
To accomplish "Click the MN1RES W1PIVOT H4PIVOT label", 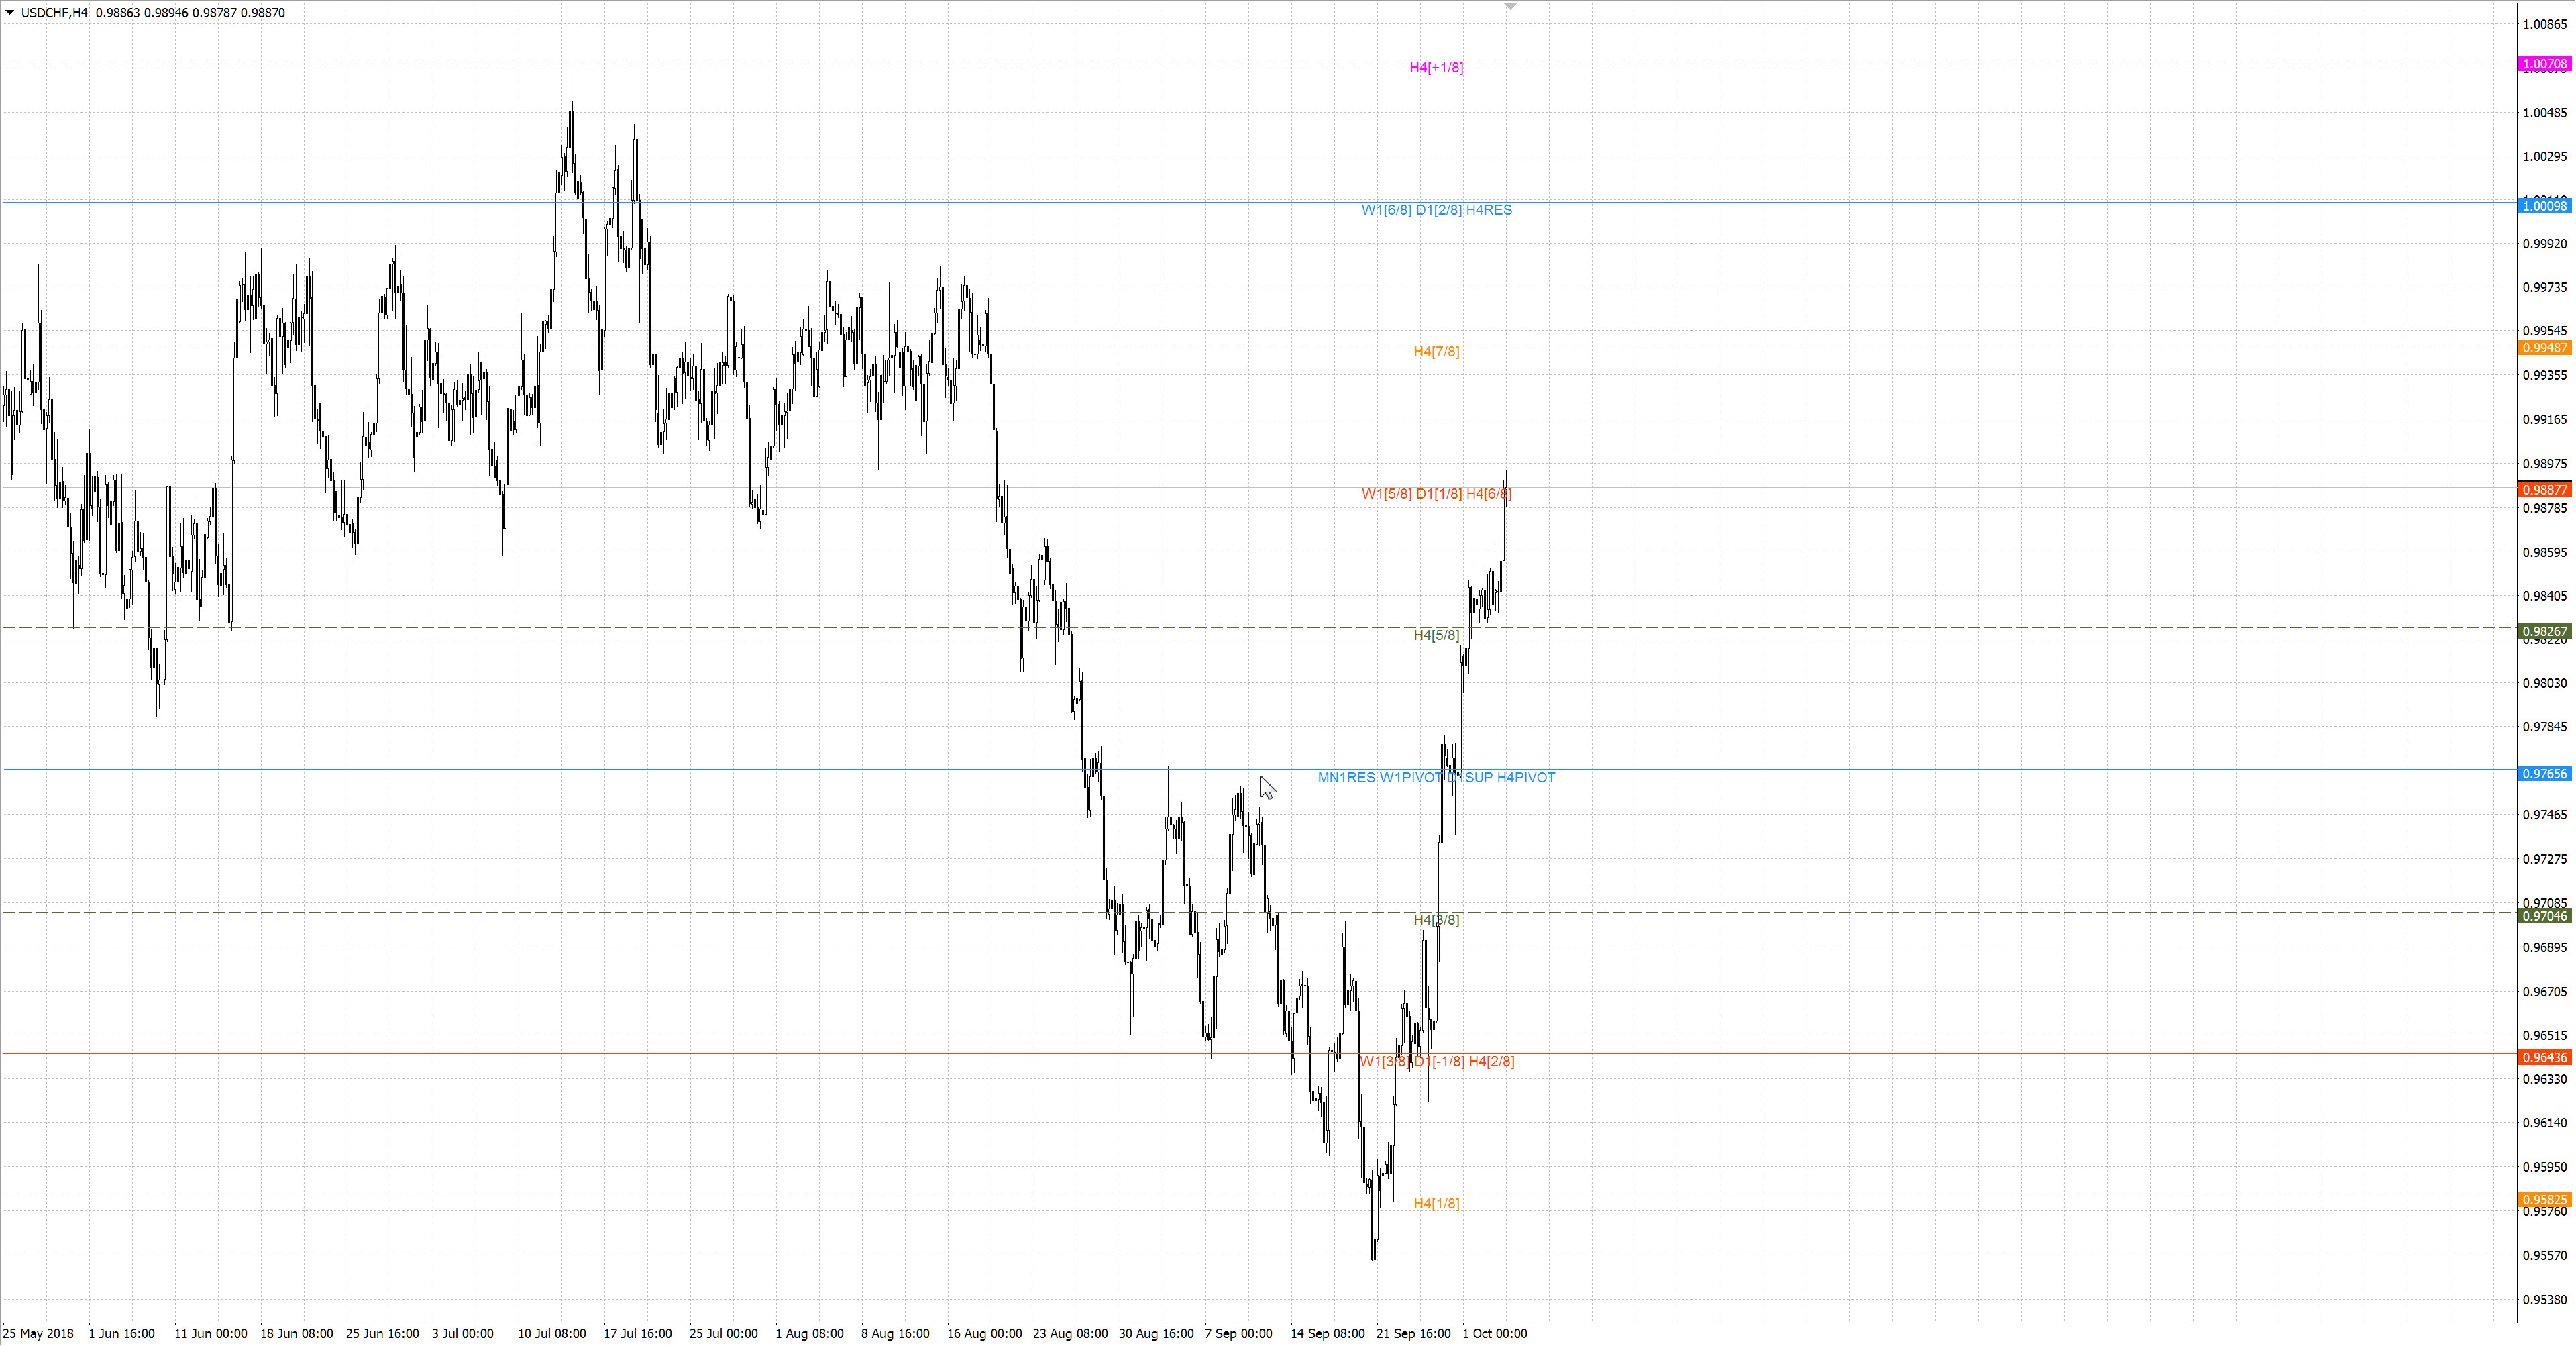I will point(1436,778).
